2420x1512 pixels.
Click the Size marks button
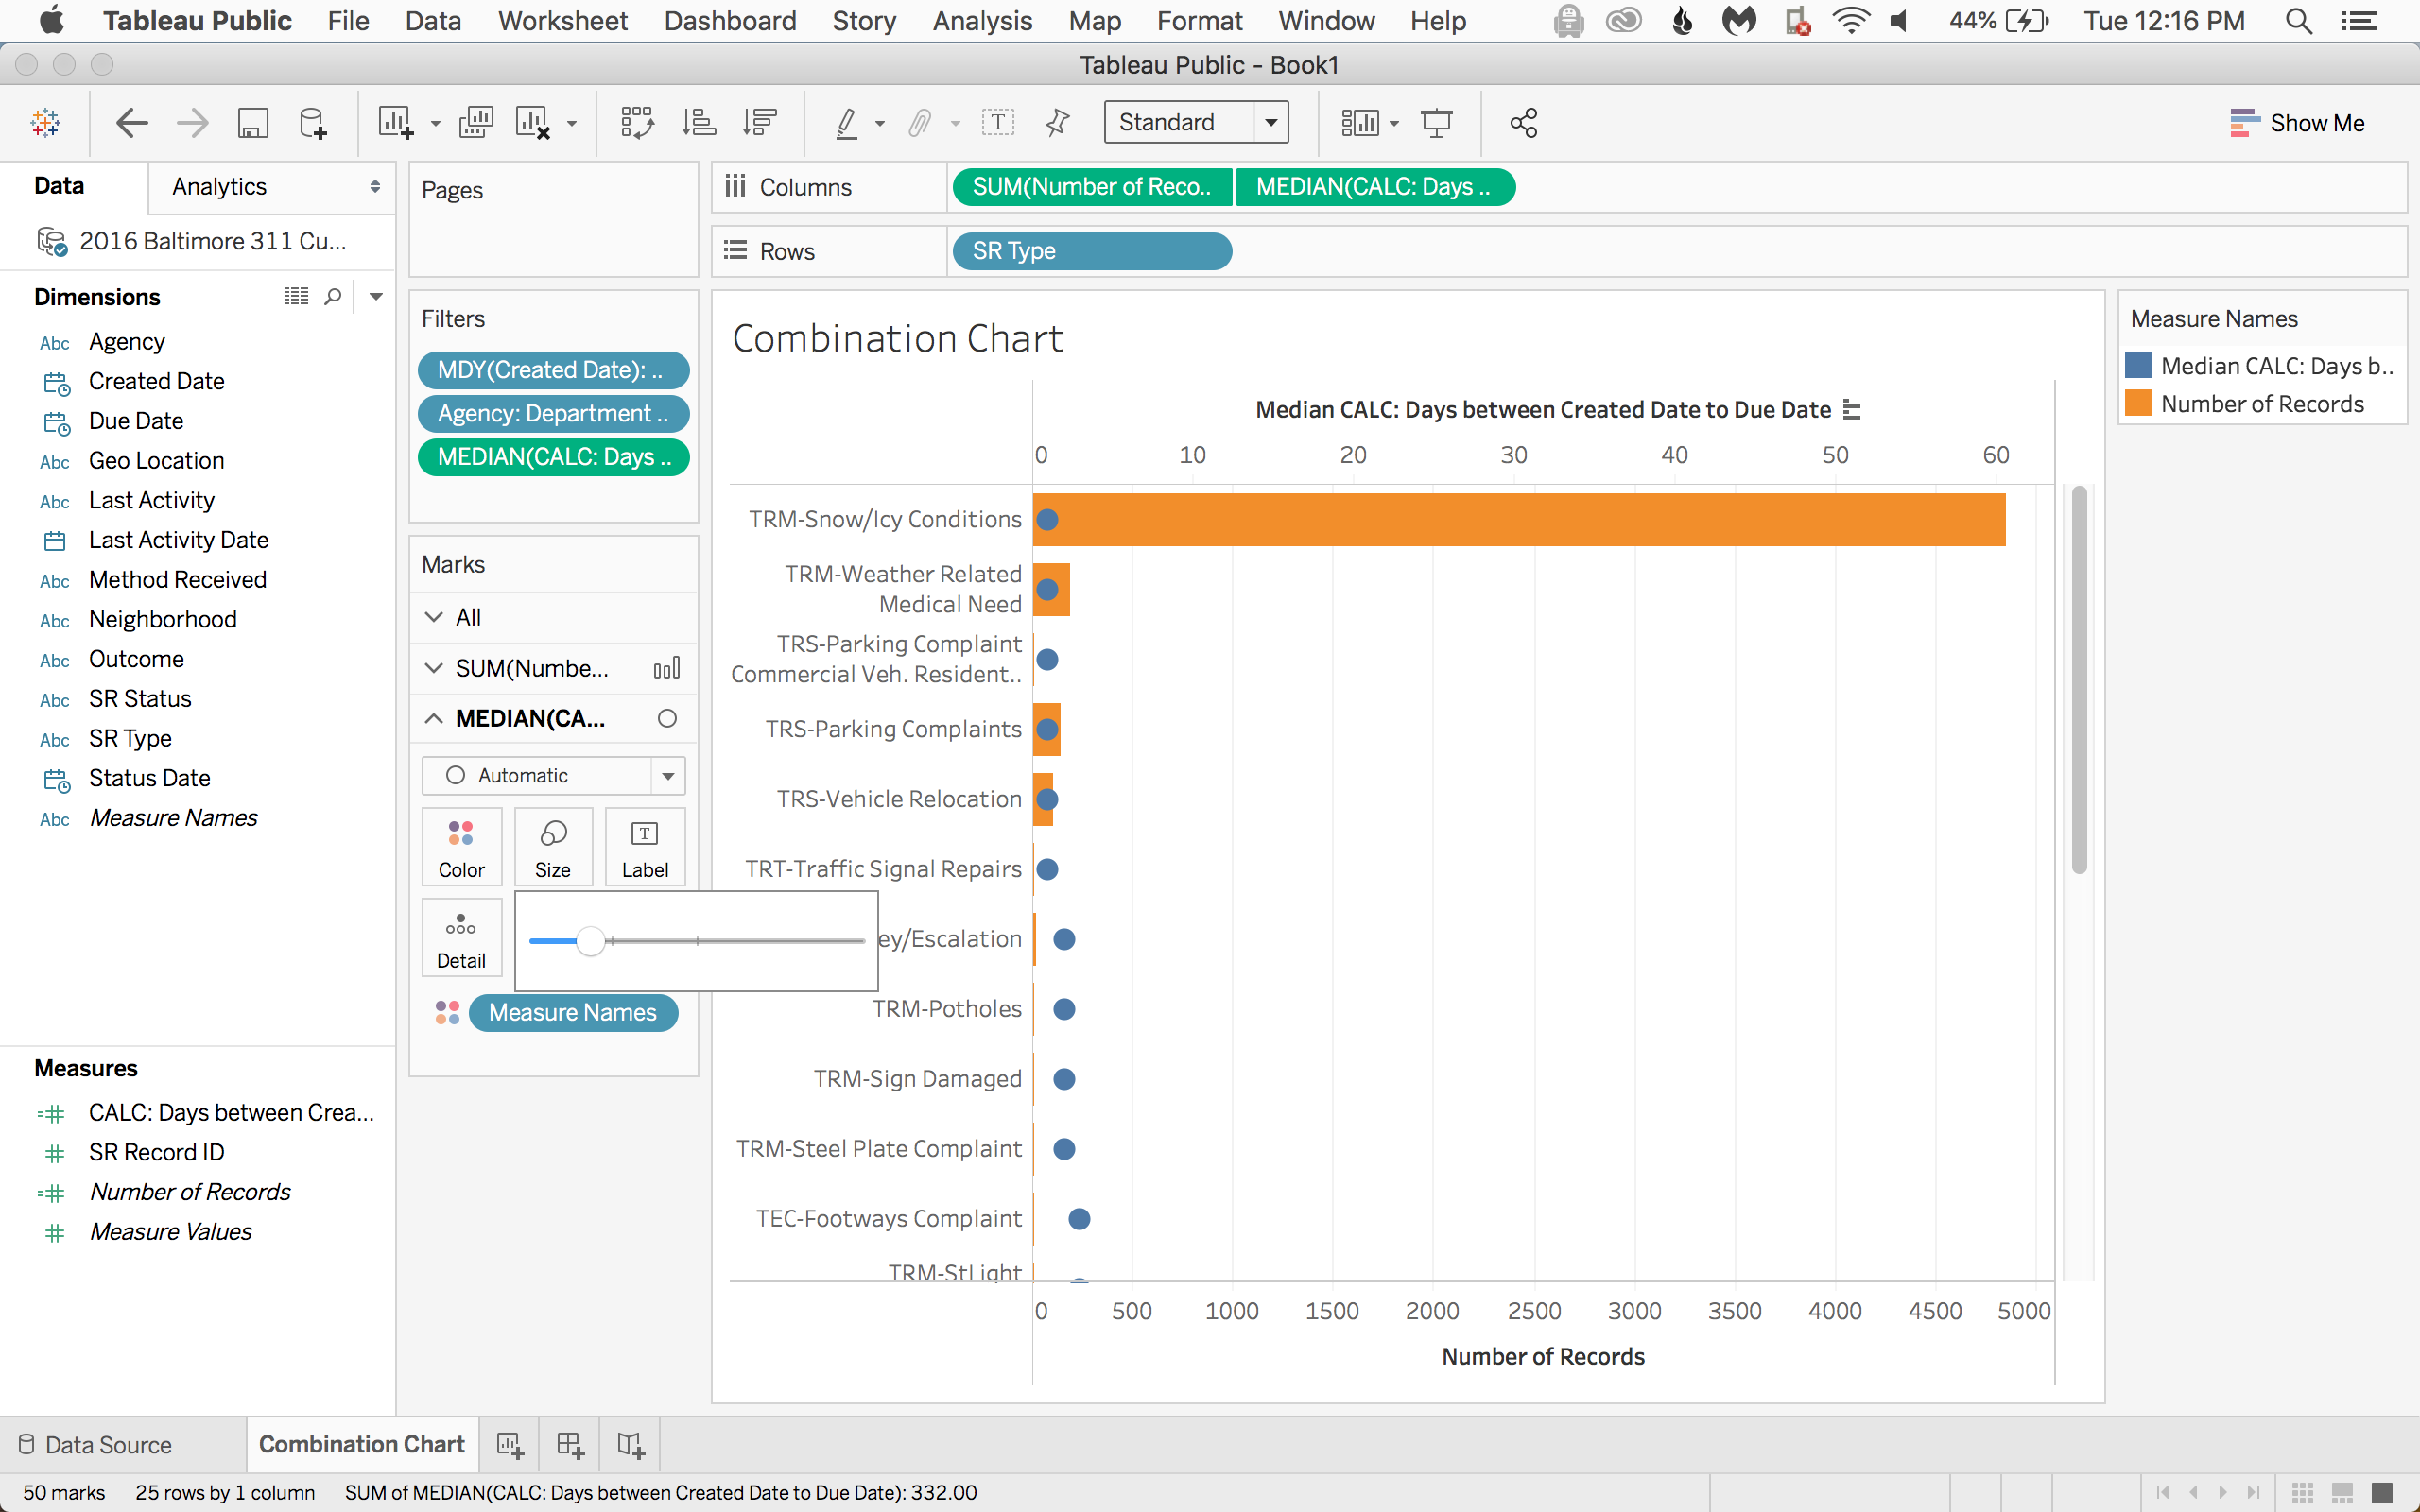(x=553, y=847)
